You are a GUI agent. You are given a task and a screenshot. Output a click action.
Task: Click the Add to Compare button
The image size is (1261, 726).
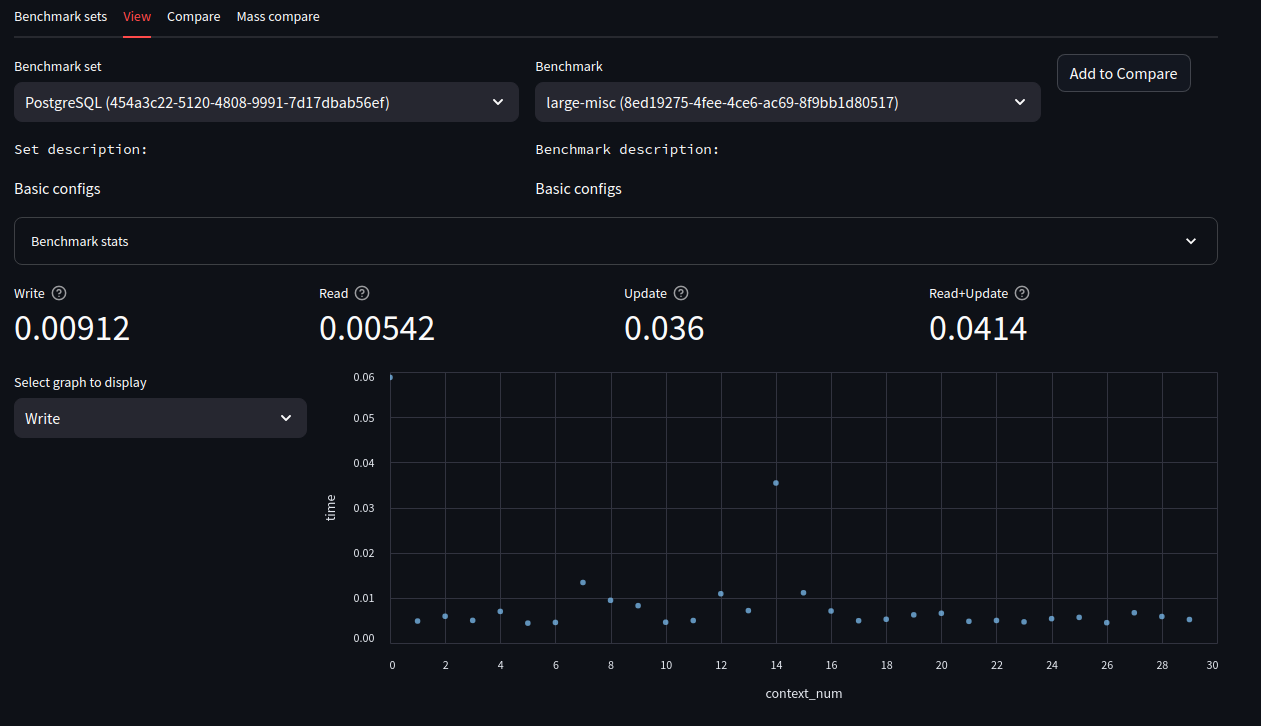click(1123, 73)
